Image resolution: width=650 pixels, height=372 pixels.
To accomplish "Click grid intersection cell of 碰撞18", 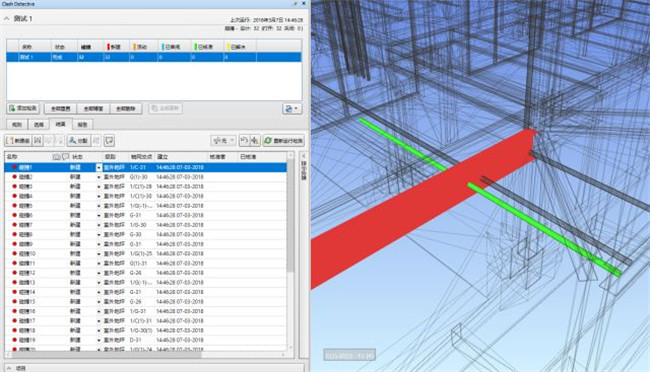I will 141,330.
